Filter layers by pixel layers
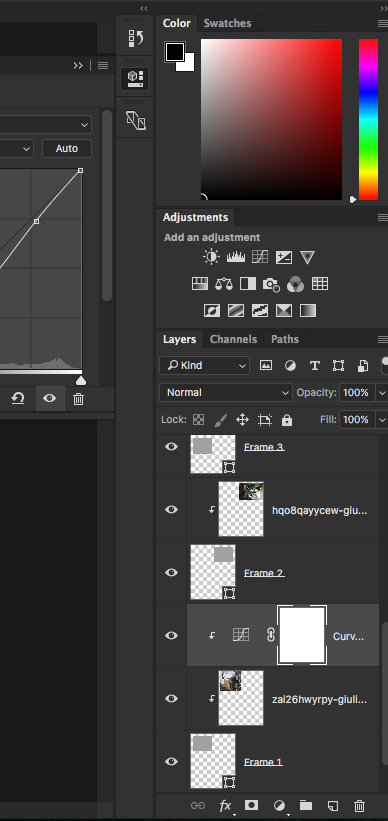Screen dimensions: 388x821 click(266, 365)
